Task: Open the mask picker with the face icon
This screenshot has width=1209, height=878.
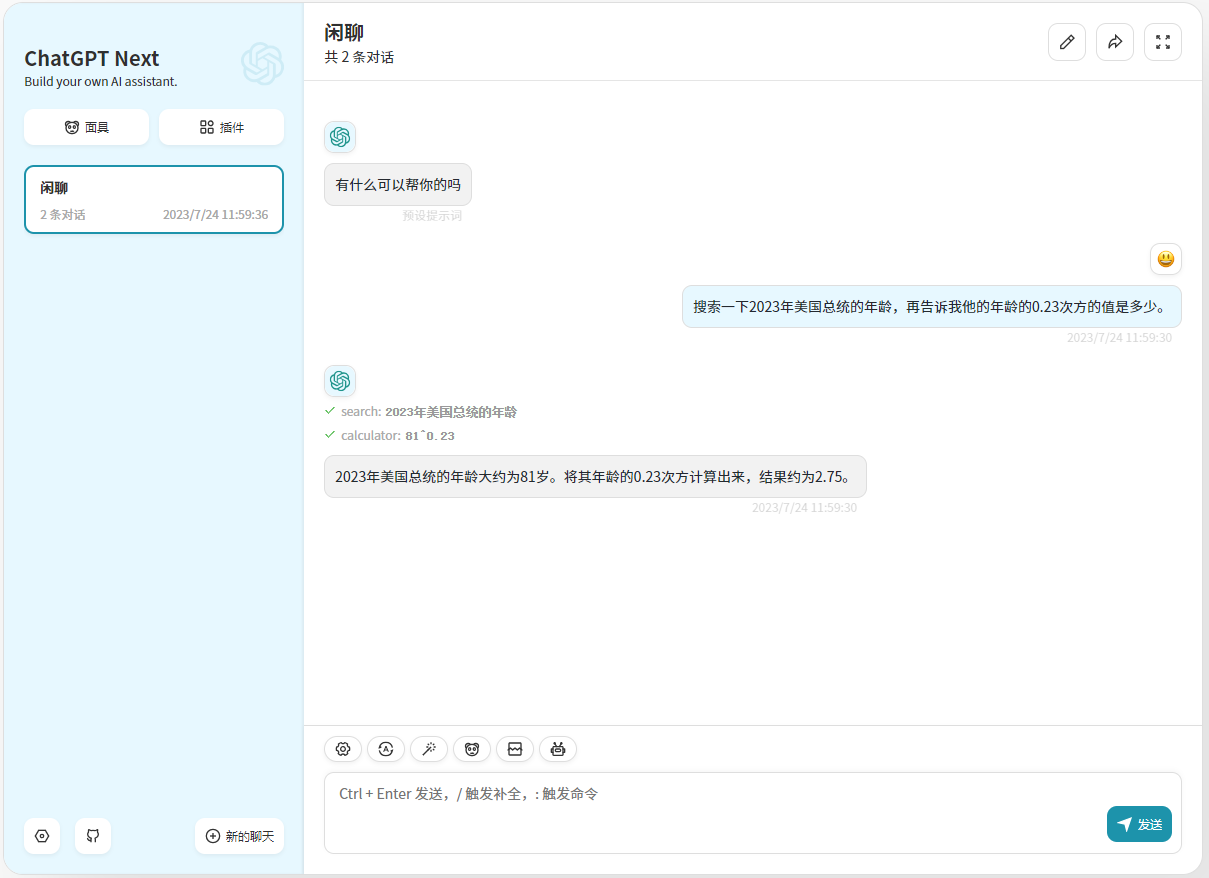Action: [x=472, y=749]
